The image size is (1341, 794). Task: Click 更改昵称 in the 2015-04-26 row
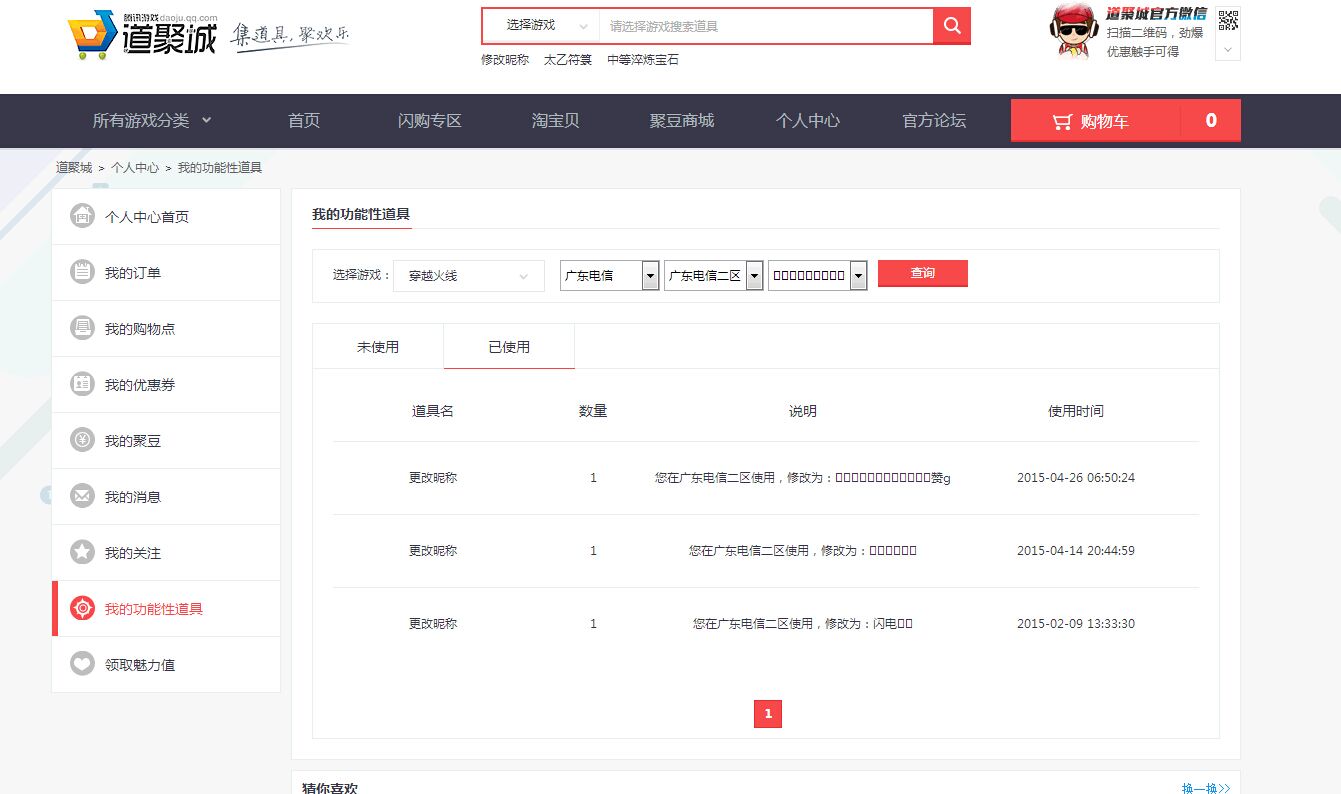[433, 478]
